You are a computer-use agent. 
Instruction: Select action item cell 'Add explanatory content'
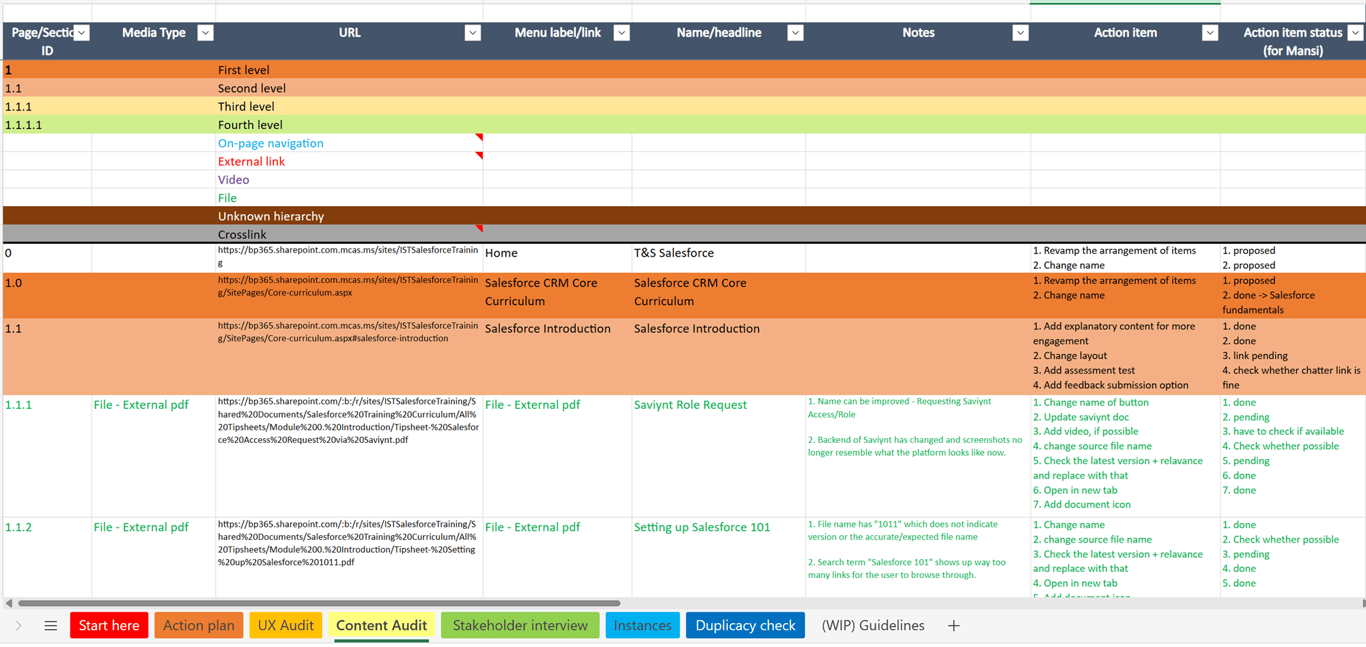[x=1125, y=357]
